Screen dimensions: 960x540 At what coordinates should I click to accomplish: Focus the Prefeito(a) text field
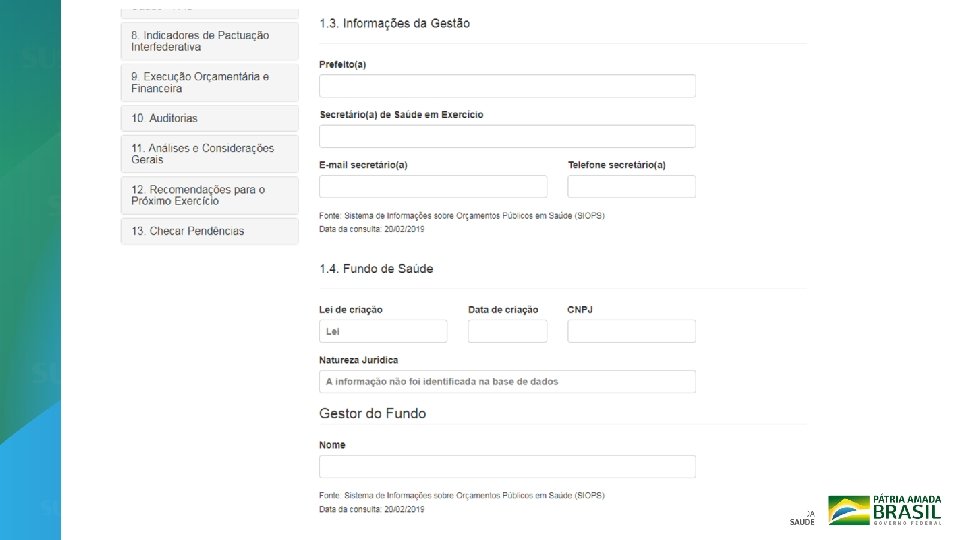[507, 86]
